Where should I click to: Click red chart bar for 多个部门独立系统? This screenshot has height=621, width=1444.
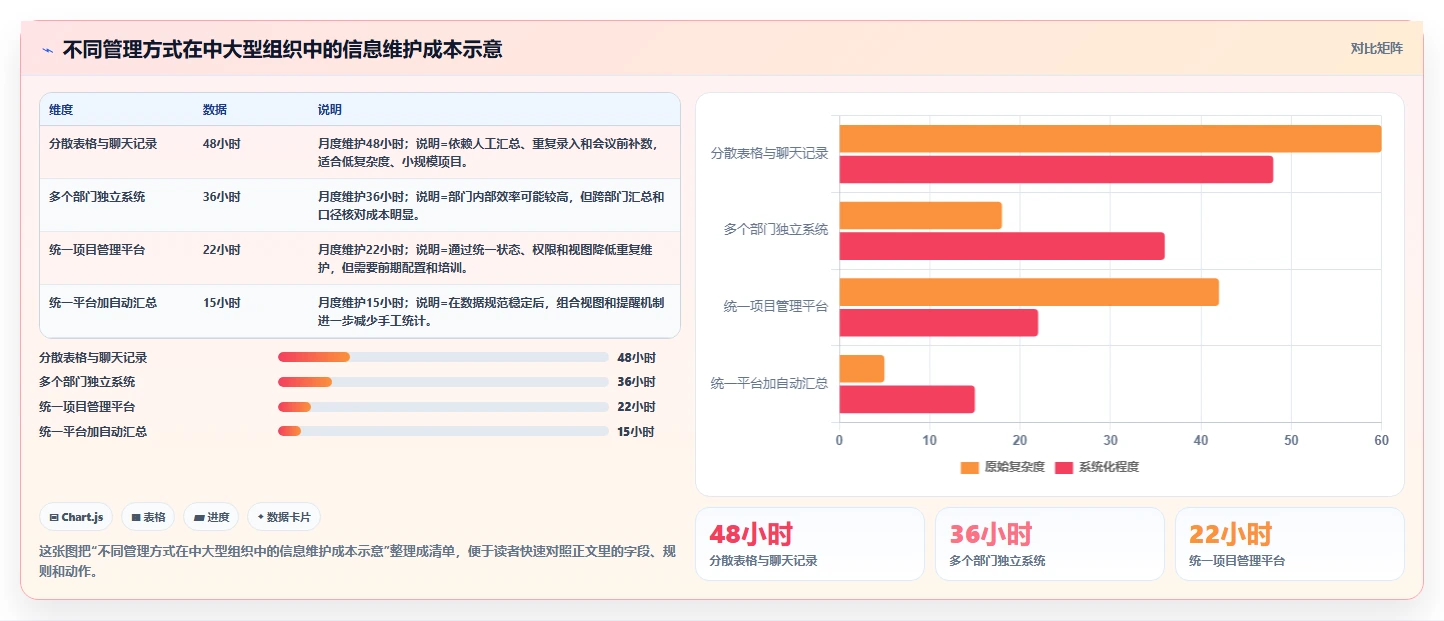pos(1002,246)
